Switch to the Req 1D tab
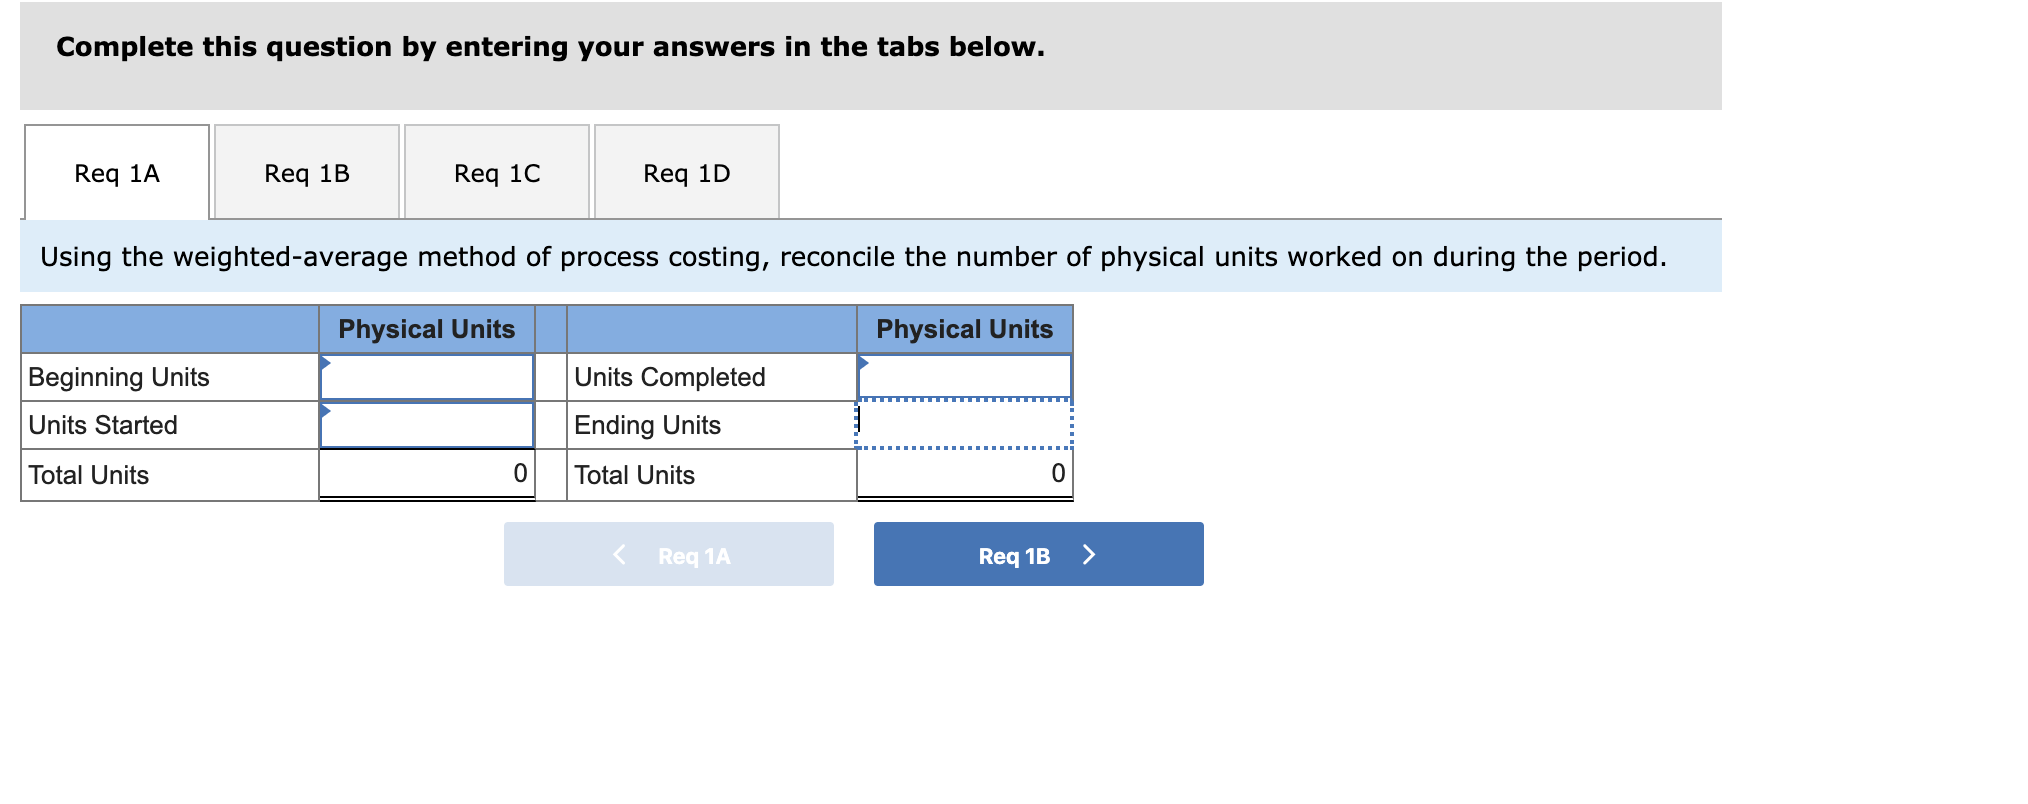The image size is (2028, 804). 685,172
